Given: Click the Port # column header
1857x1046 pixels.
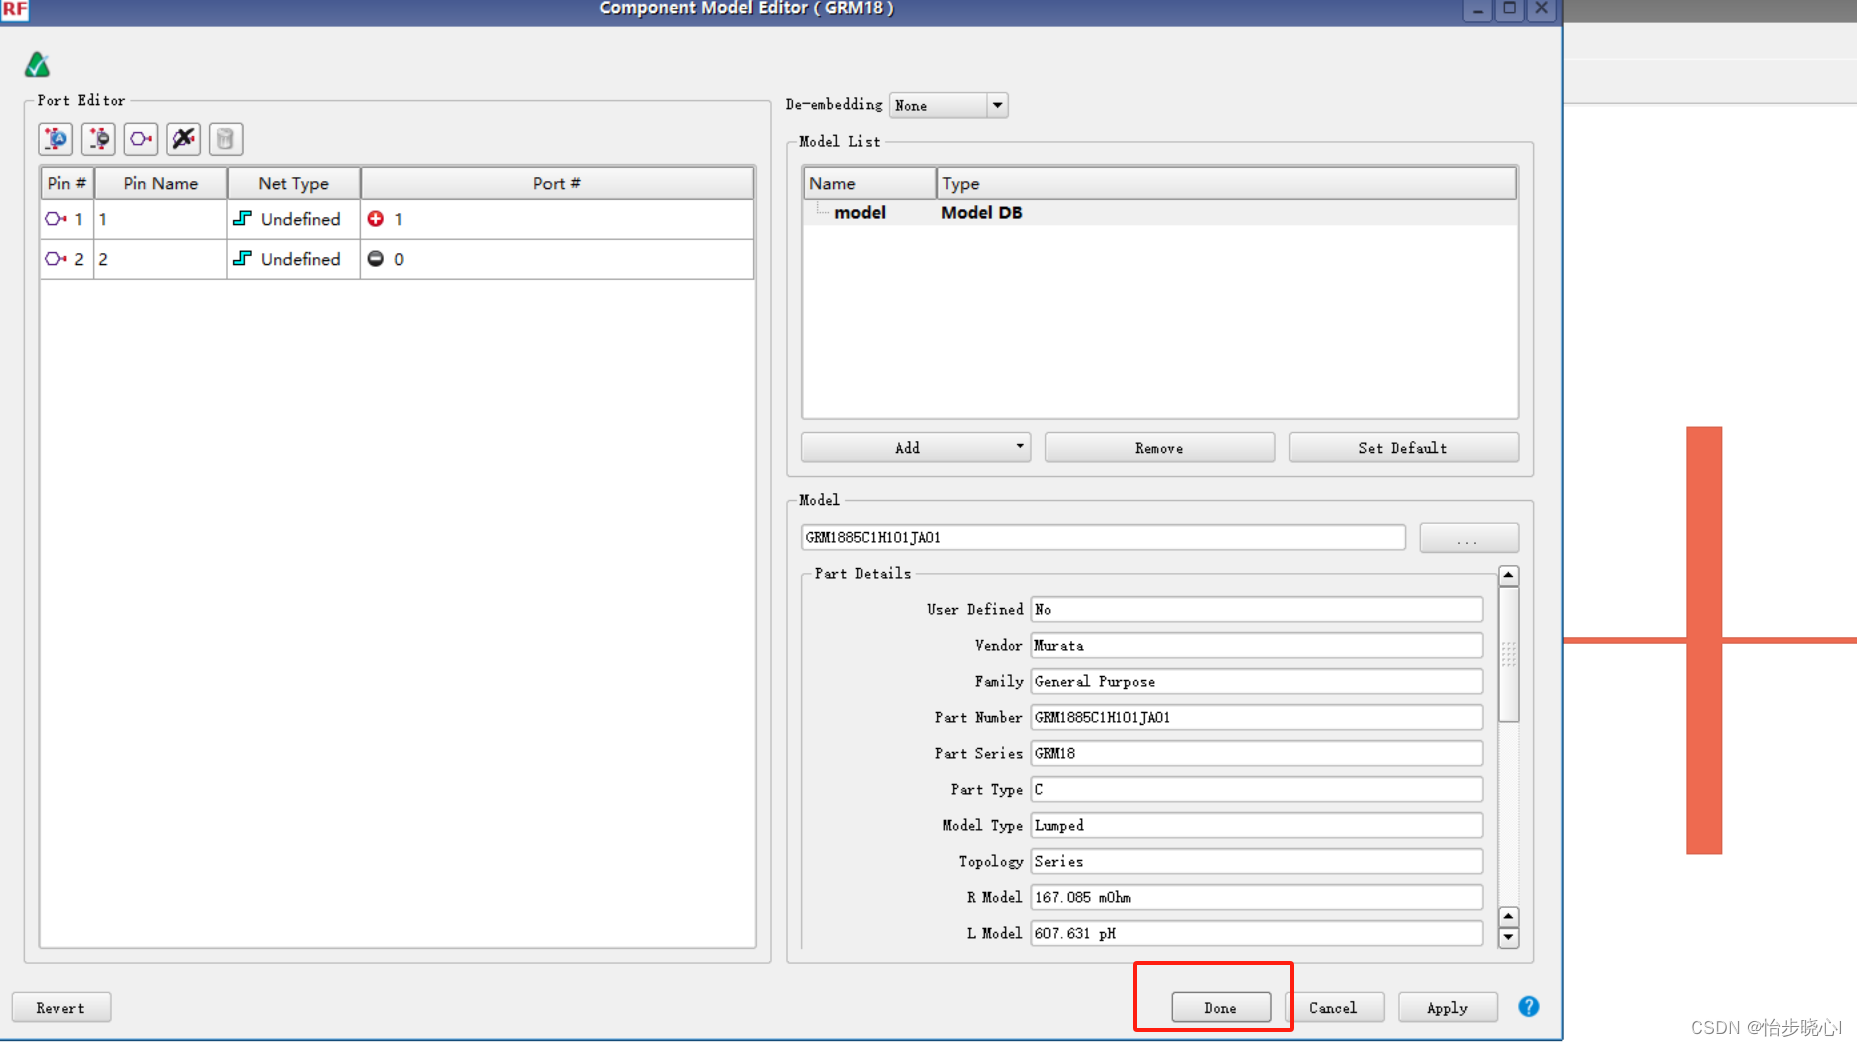Looking at the screenshot, I should click(556, 183).
